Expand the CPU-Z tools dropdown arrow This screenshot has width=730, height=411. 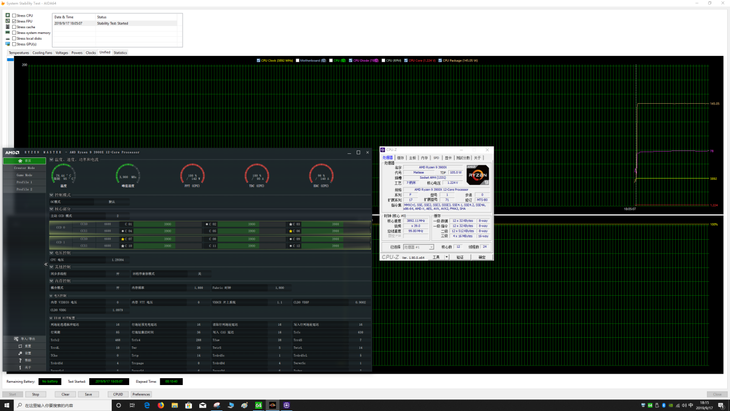(x=446, y=257)
